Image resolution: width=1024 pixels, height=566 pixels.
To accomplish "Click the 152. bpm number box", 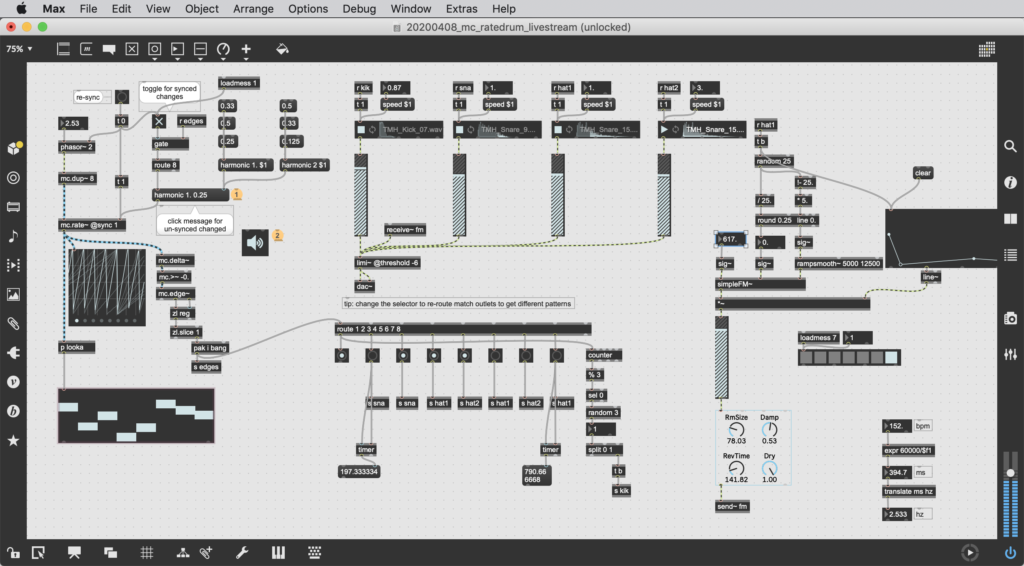I will 897,426.
